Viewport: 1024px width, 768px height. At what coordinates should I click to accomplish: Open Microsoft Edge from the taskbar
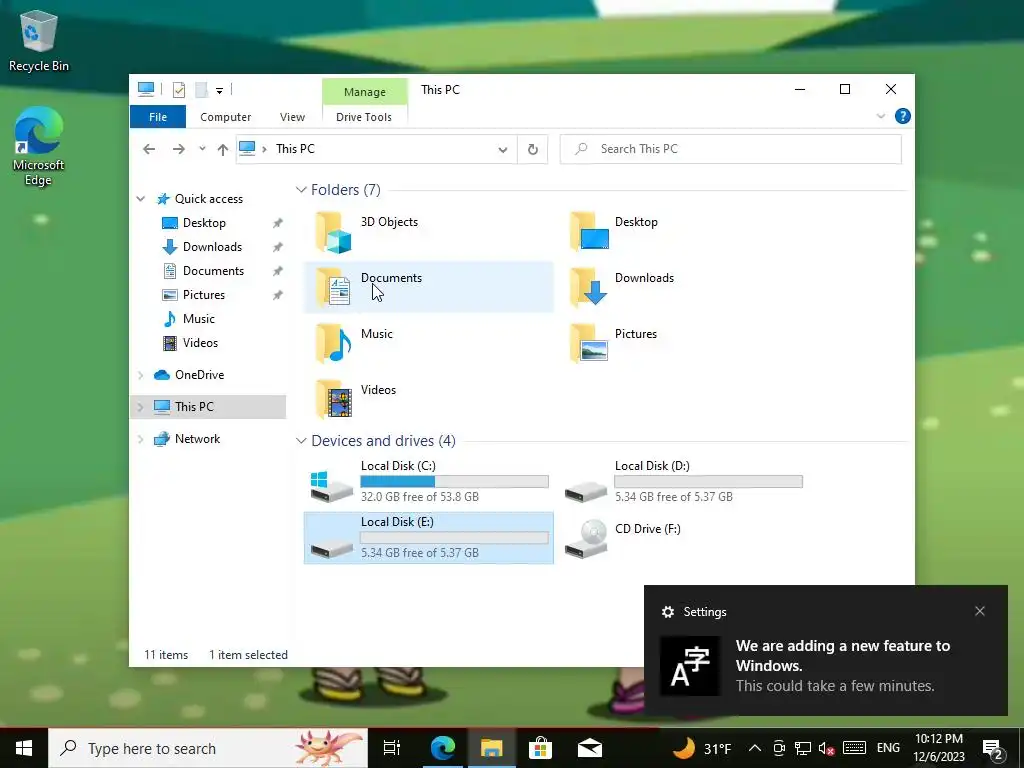coord(442,748)
